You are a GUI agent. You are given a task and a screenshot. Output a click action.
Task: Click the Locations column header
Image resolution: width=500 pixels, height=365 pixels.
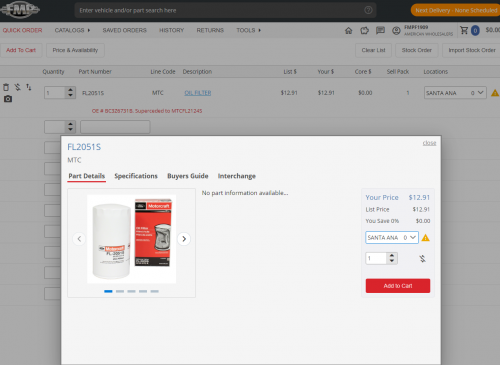pos(436,72)
